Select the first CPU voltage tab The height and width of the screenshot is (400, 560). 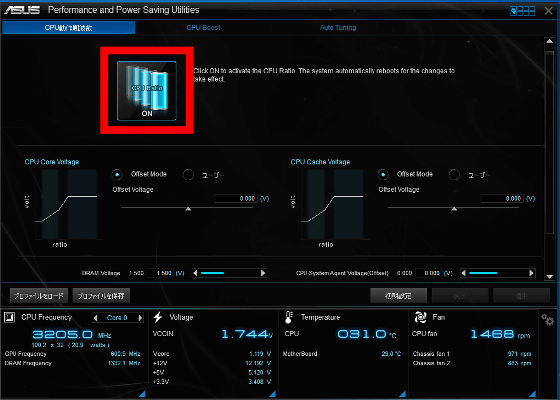pyautogui.click(x=69, y=28)
